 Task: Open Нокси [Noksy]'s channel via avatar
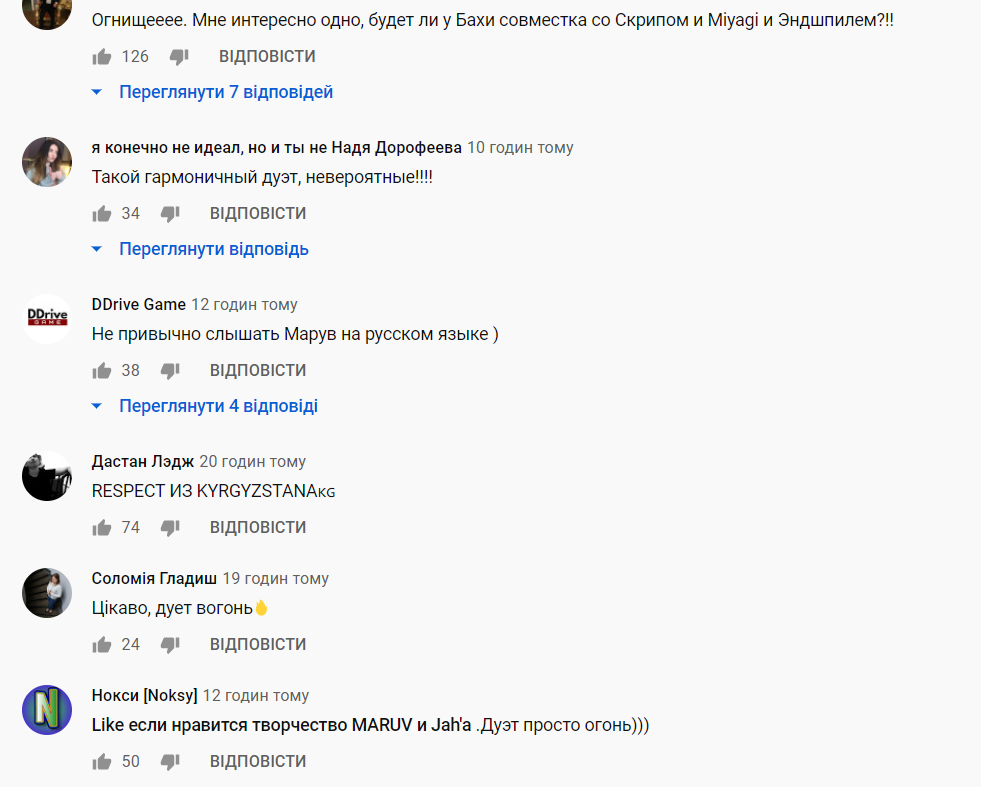pyautogui.click(x=46, y=710)
